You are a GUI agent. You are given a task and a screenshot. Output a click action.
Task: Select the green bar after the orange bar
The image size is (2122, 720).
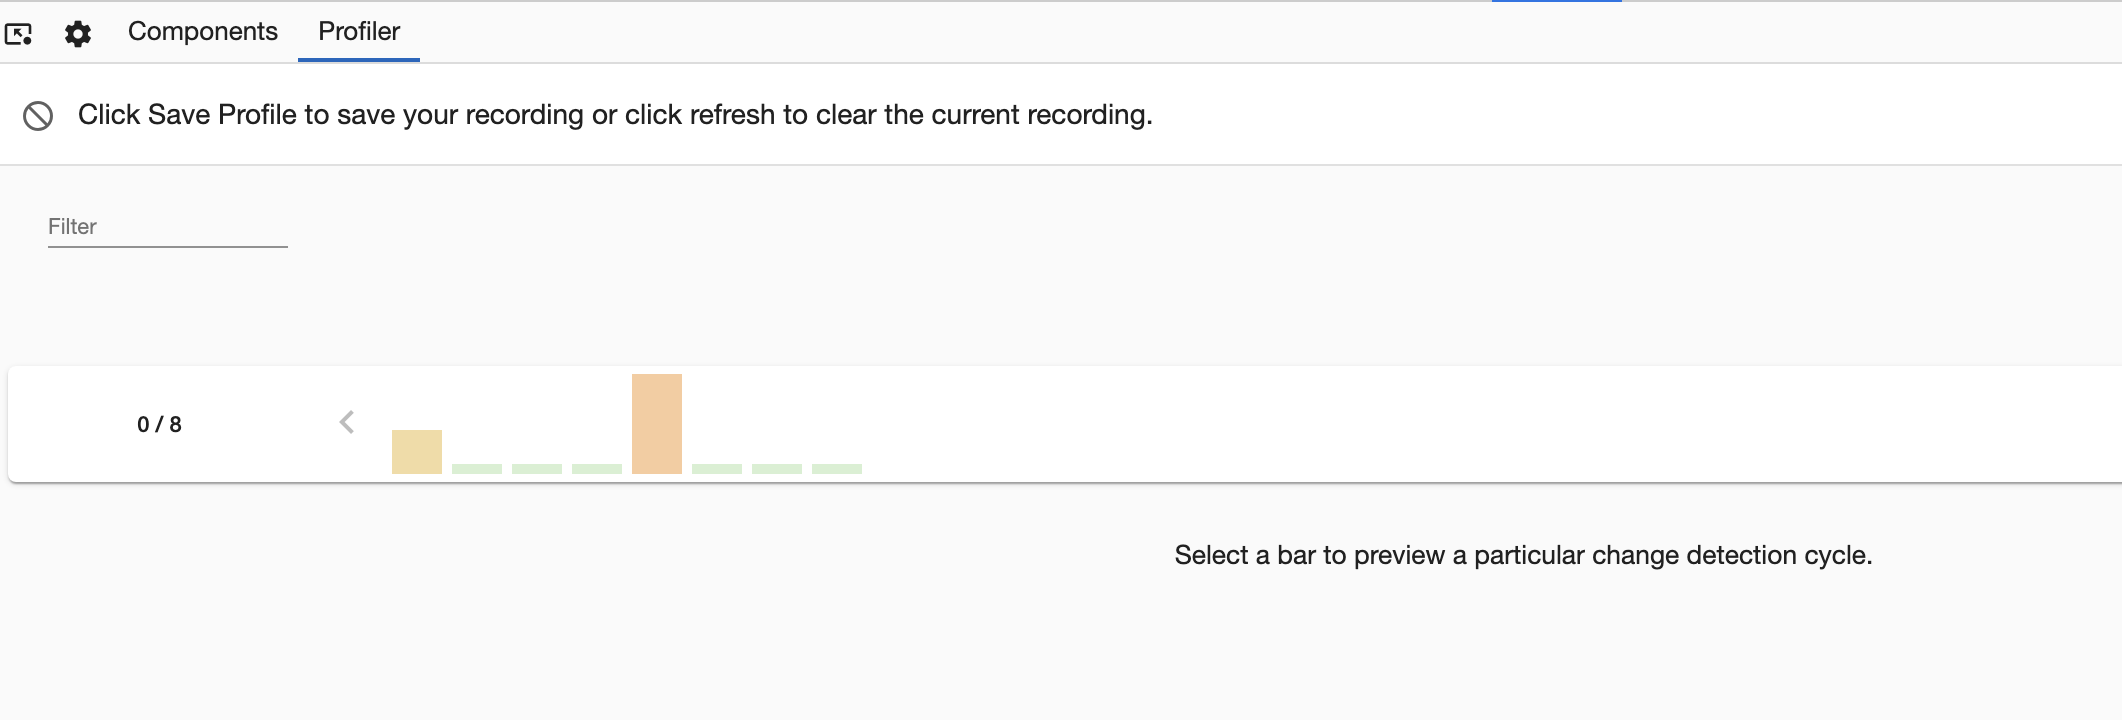[x=718, y=467]
